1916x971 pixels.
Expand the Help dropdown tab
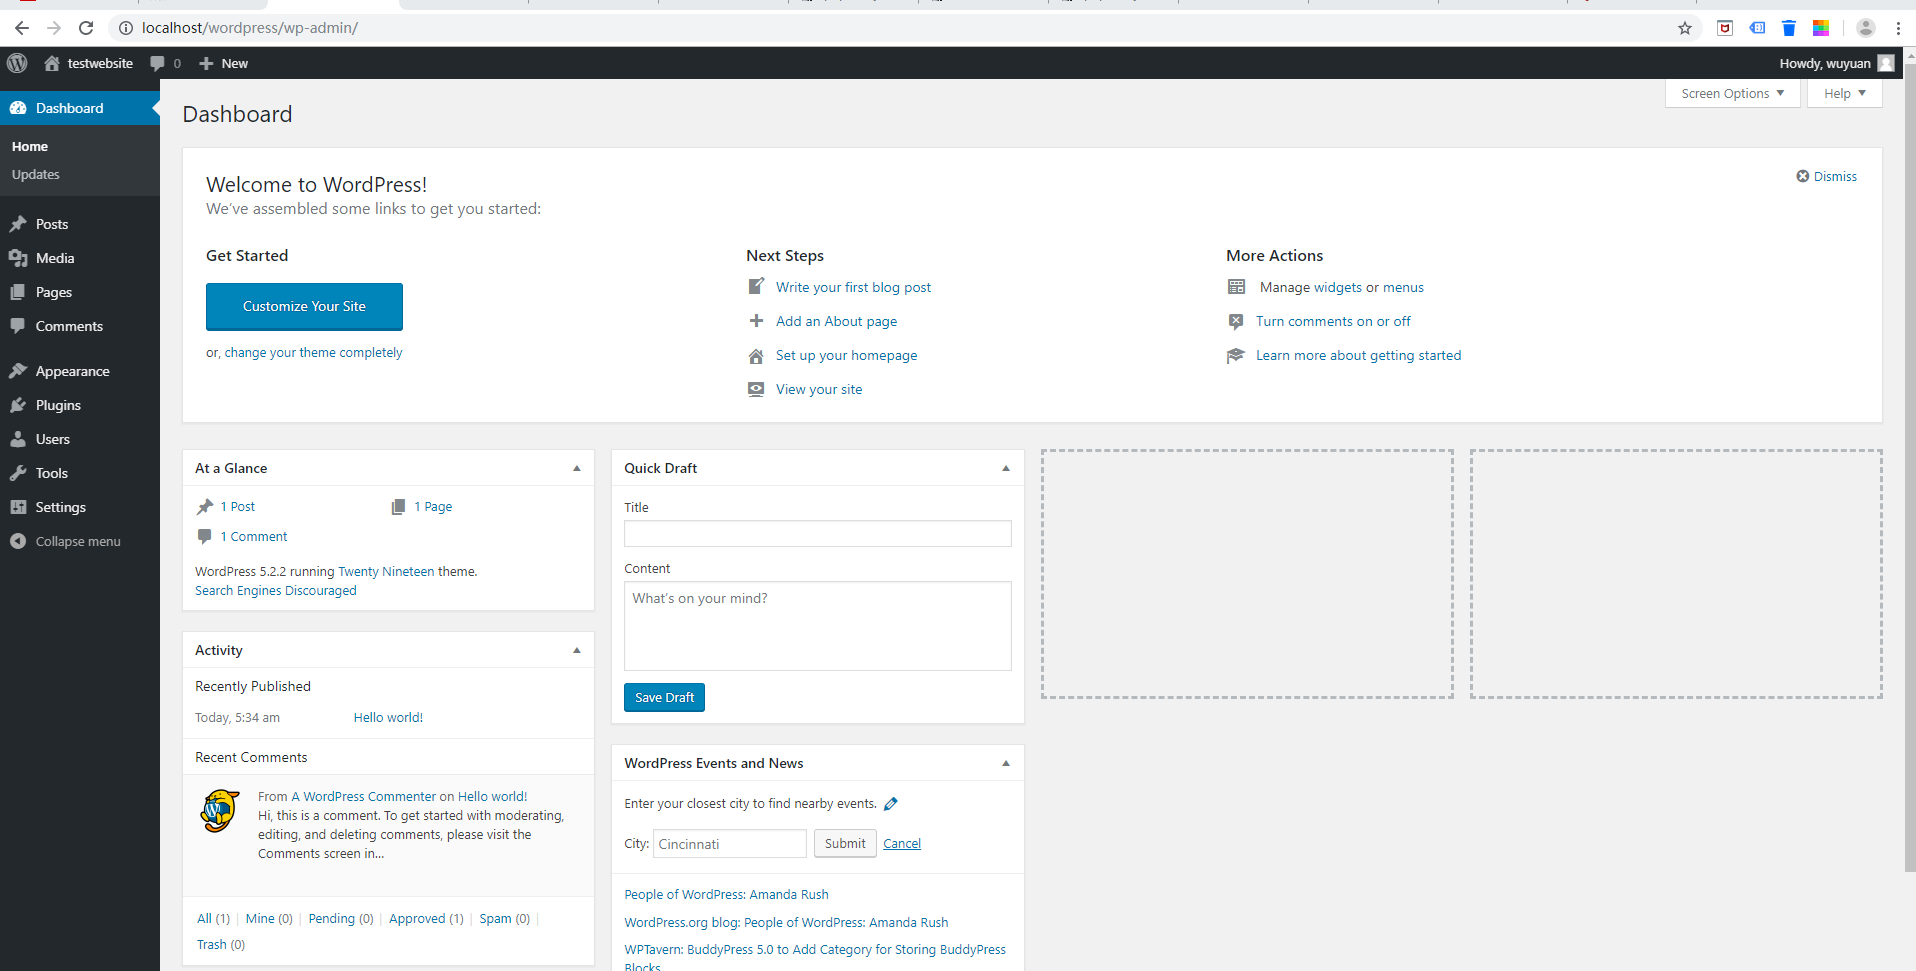click(x=1845, y=93)
